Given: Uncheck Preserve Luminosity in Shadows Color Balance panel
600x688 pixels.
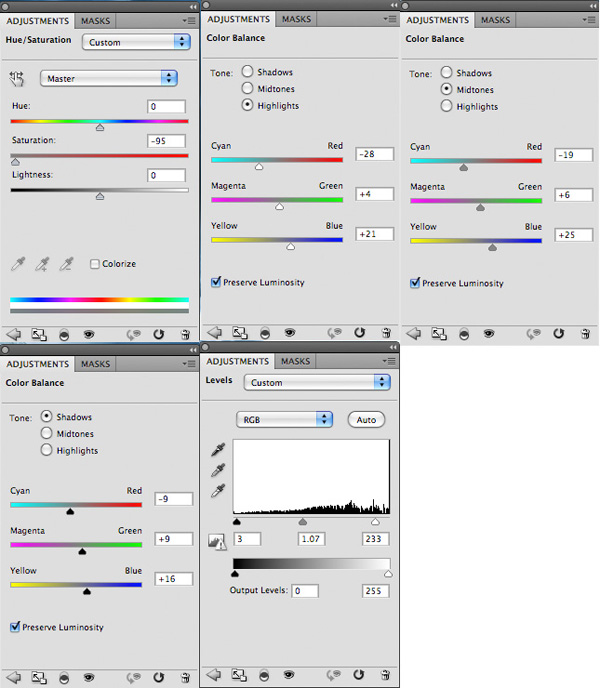Looking at the screenshot, I should (15, 627).
